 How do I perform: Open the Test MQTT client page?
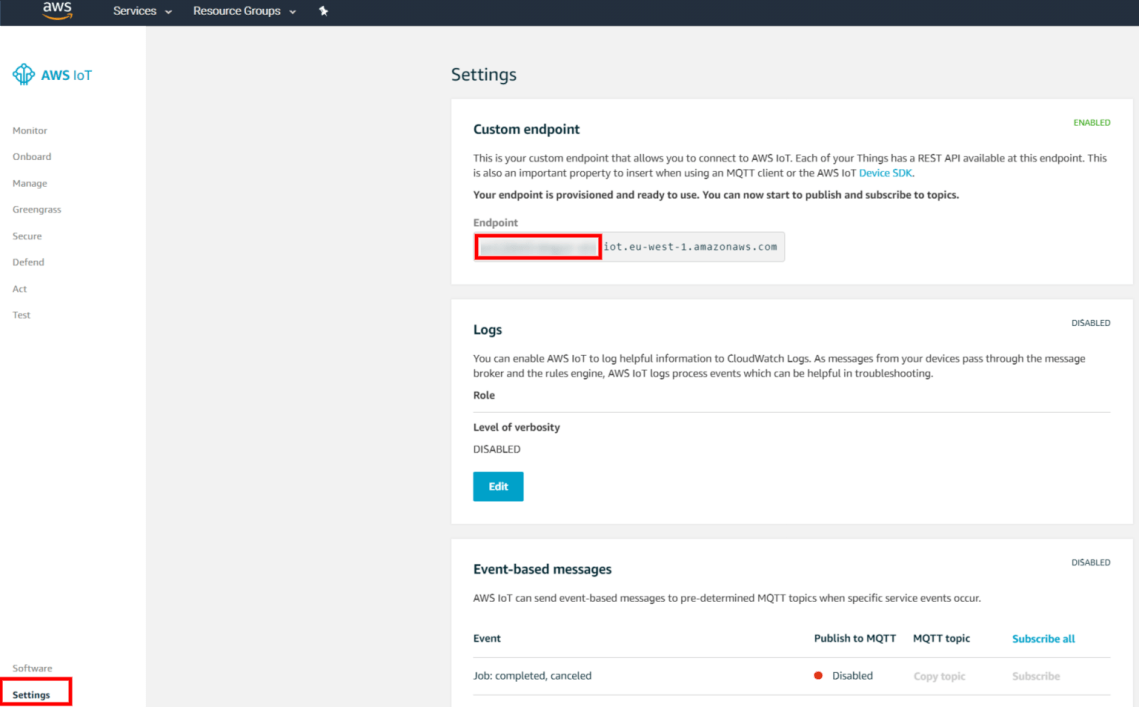(x=22, y=315)
